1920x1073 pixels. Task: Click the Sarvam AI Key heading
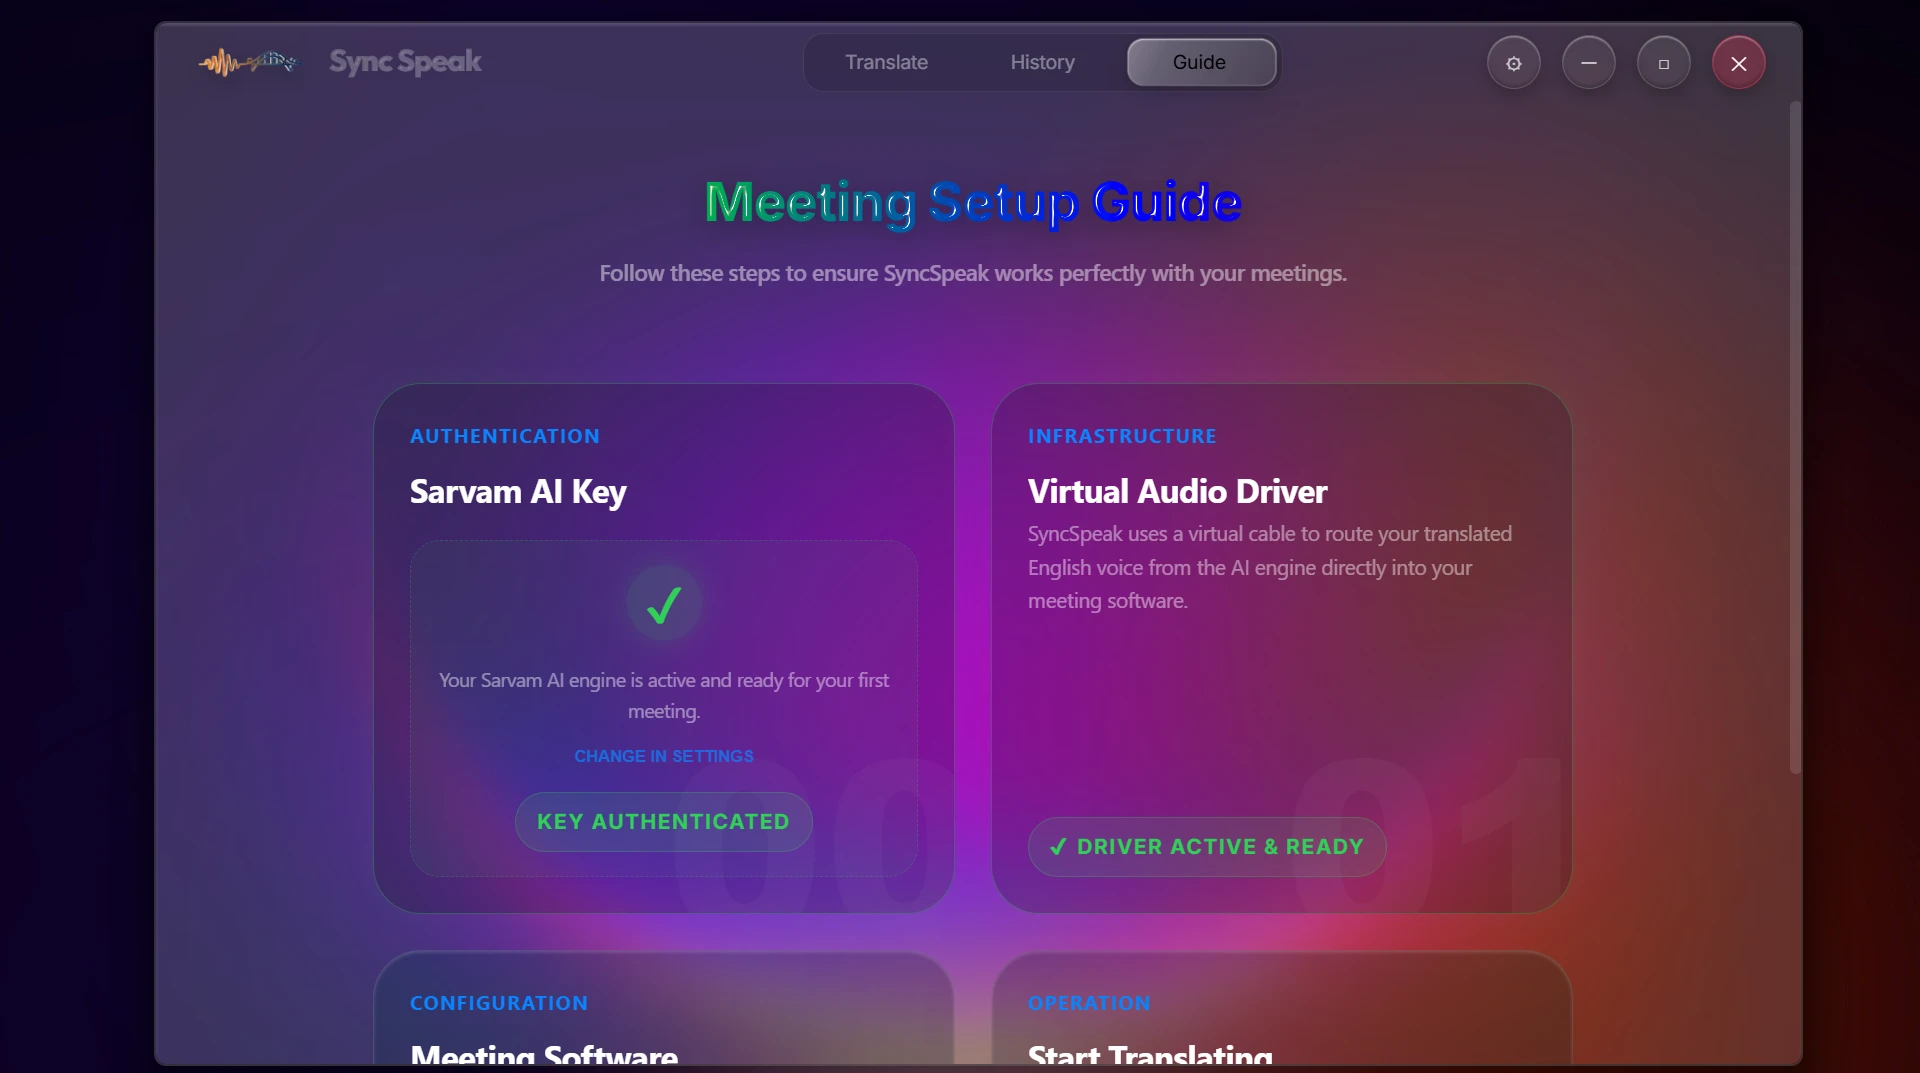(518, 492)
